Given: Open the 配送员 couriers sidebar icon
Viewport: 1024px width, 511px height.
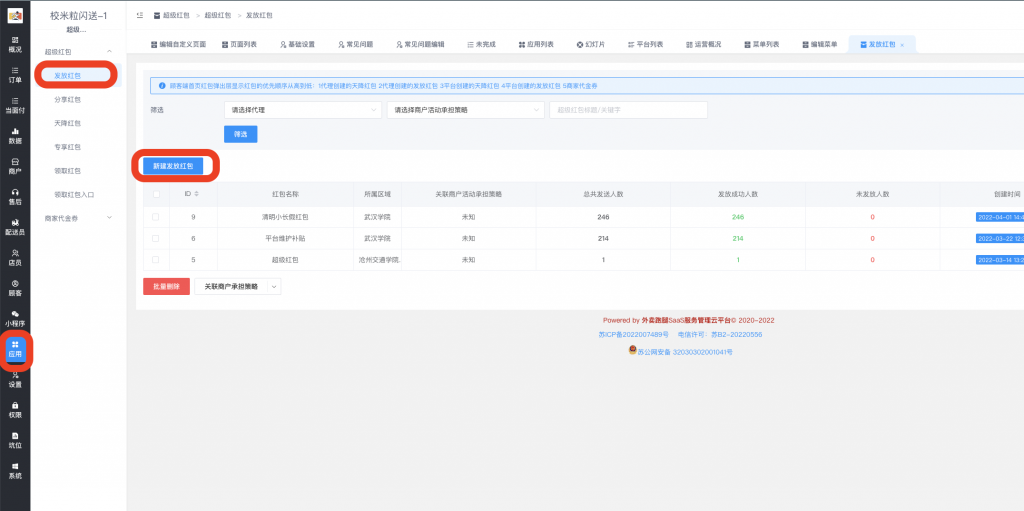Looking at the screenshot, I should coord(14,227).
